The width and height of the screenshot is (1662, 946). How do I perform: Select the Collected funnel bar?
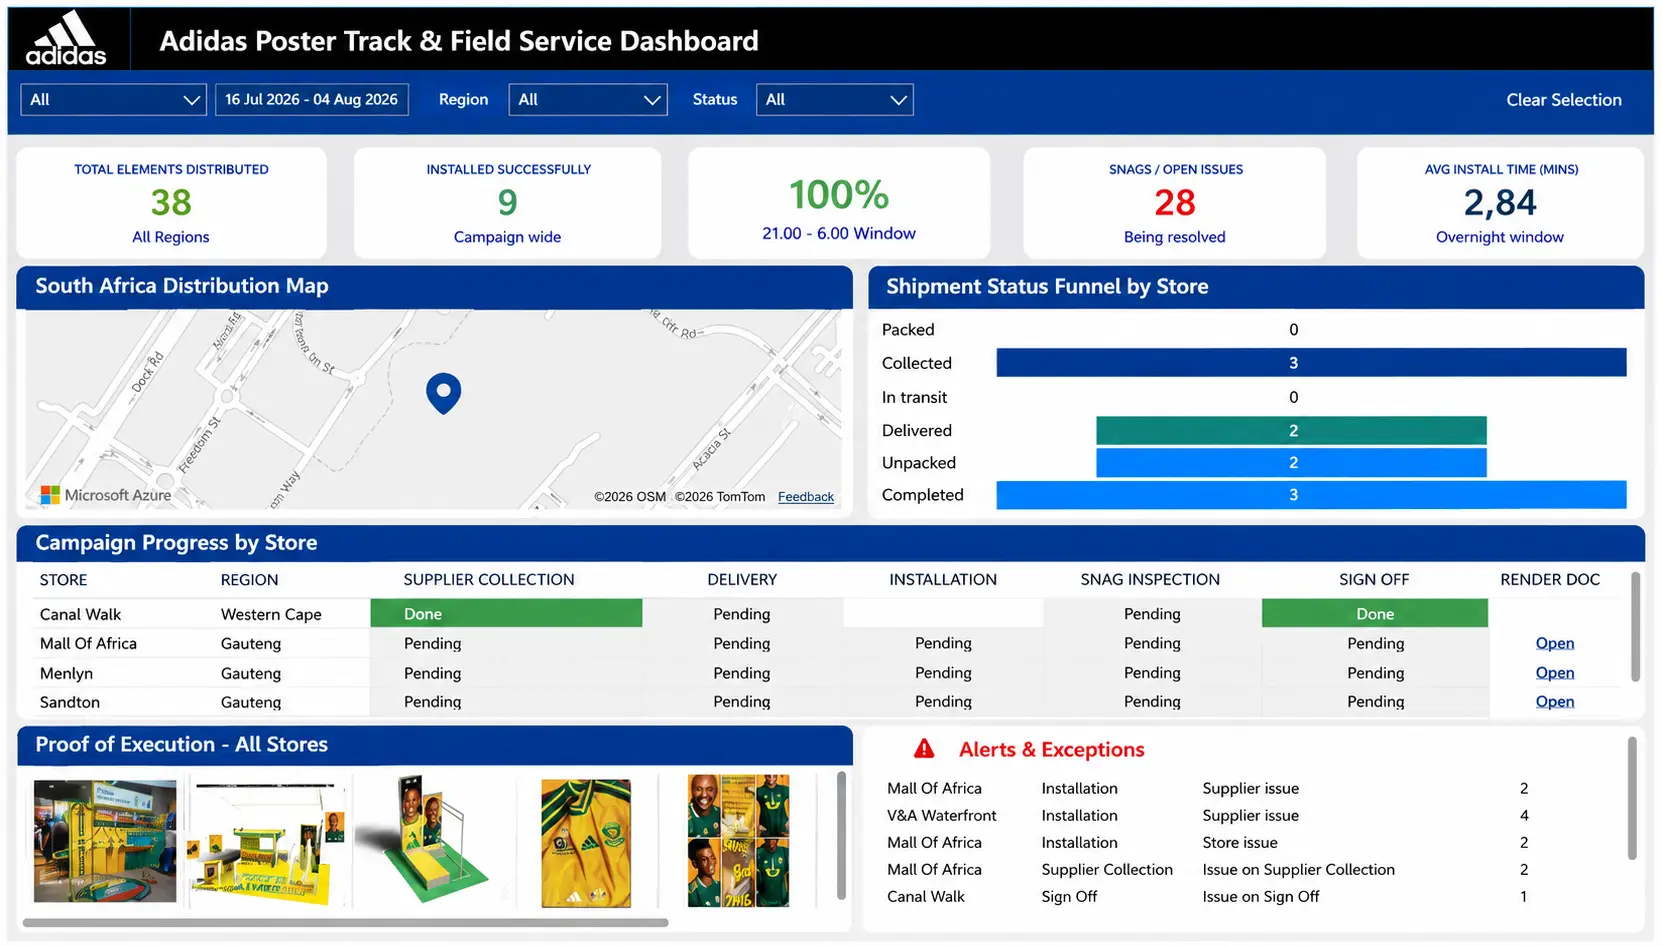(x=1311, y=363)
